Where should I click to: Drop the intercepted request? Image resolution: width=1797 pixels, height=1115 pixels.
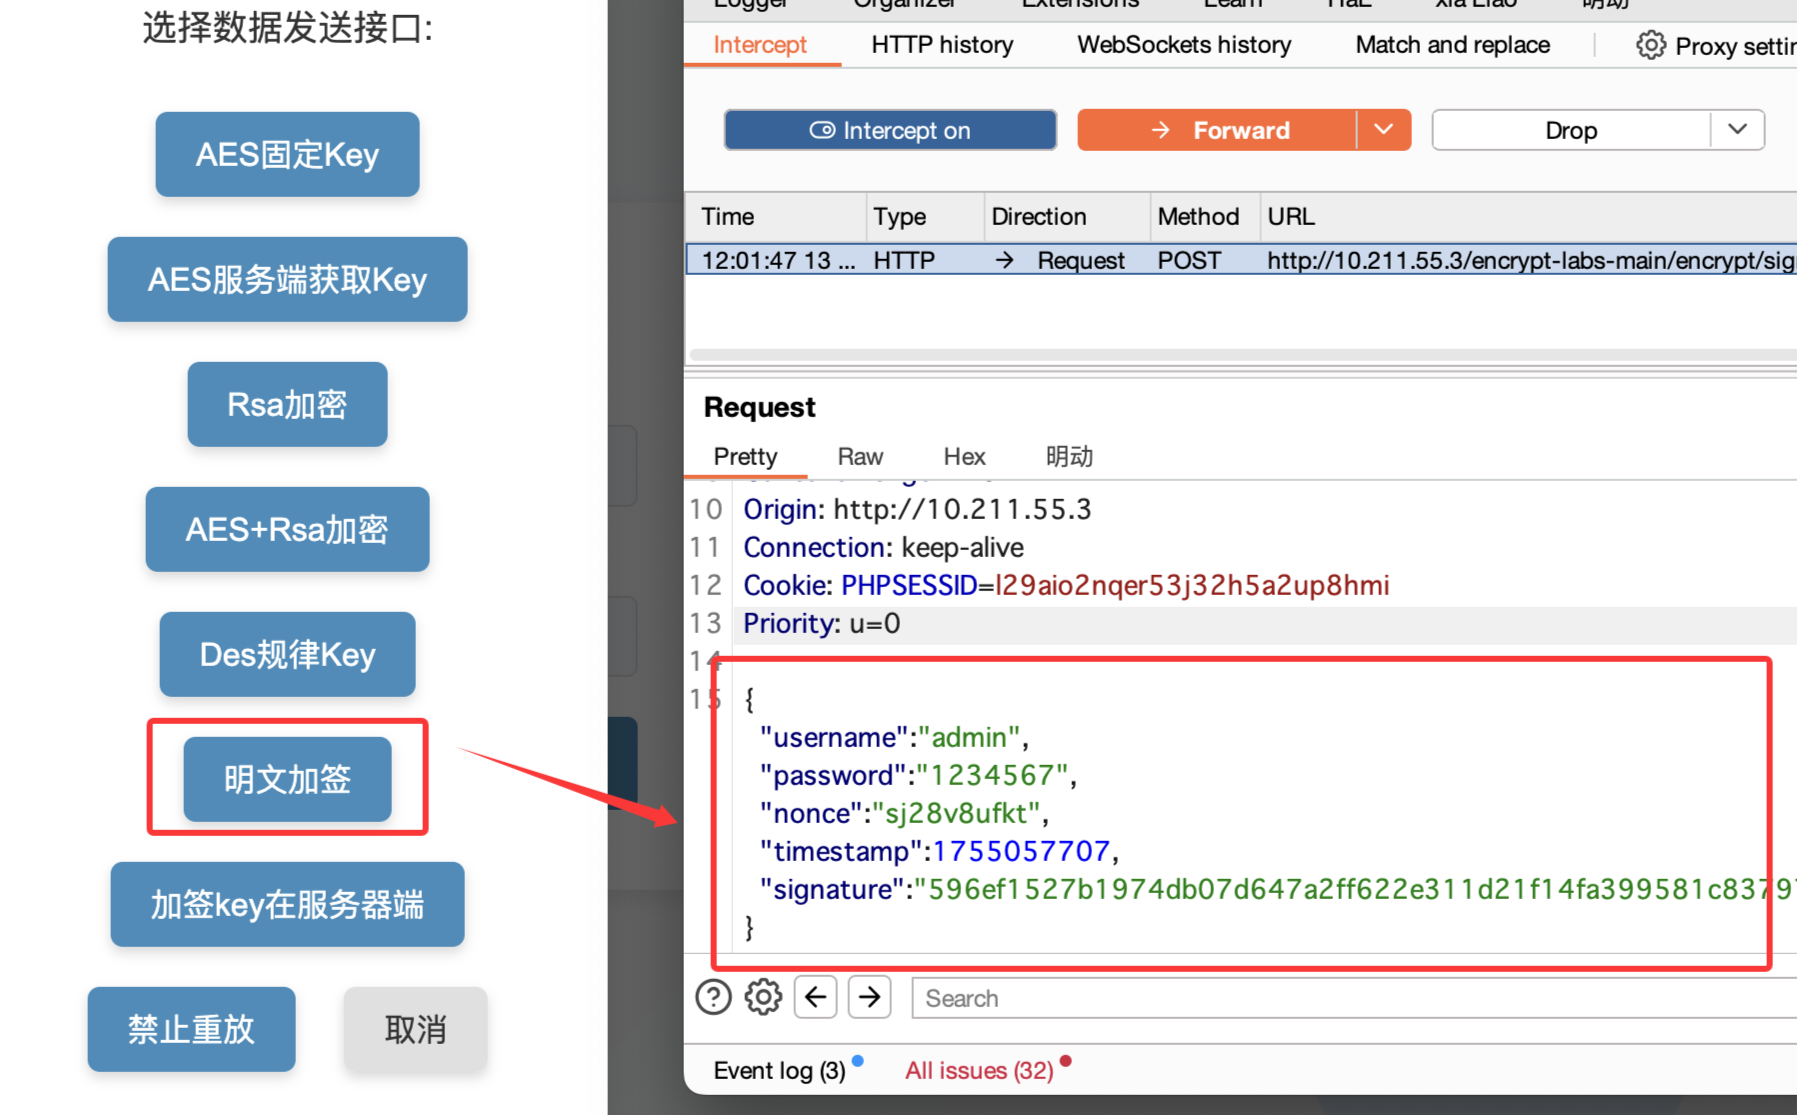[x=1571, y=130]
